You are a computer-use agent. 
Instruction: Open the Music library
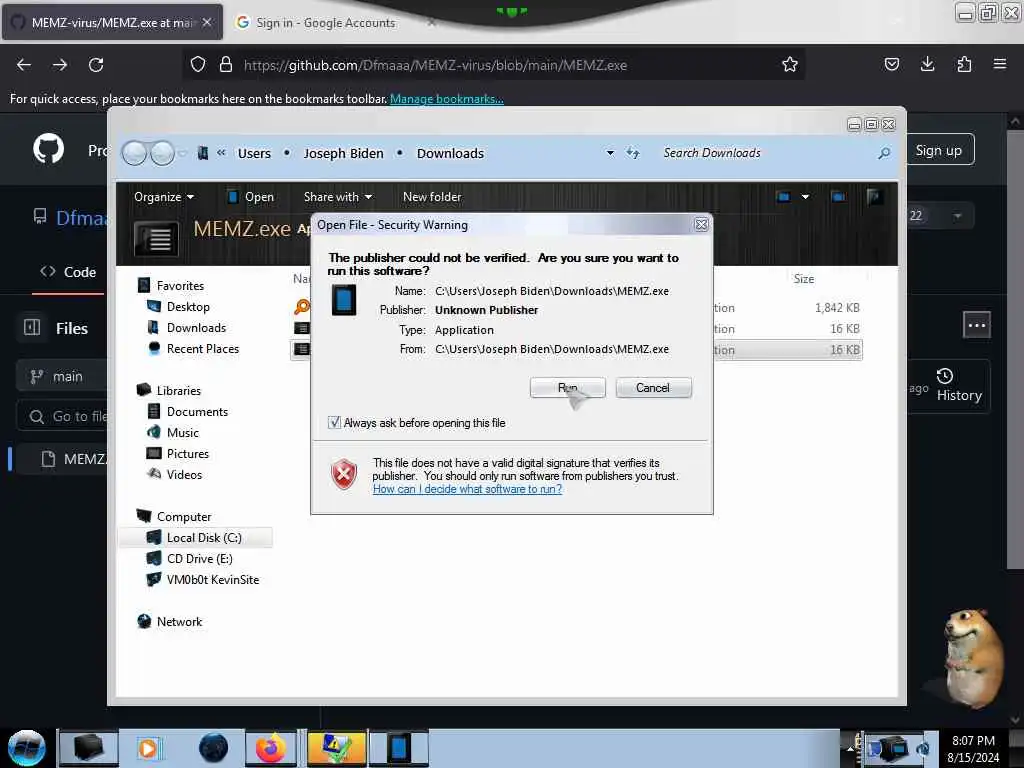pyautogui.click(x=173, y=432)
